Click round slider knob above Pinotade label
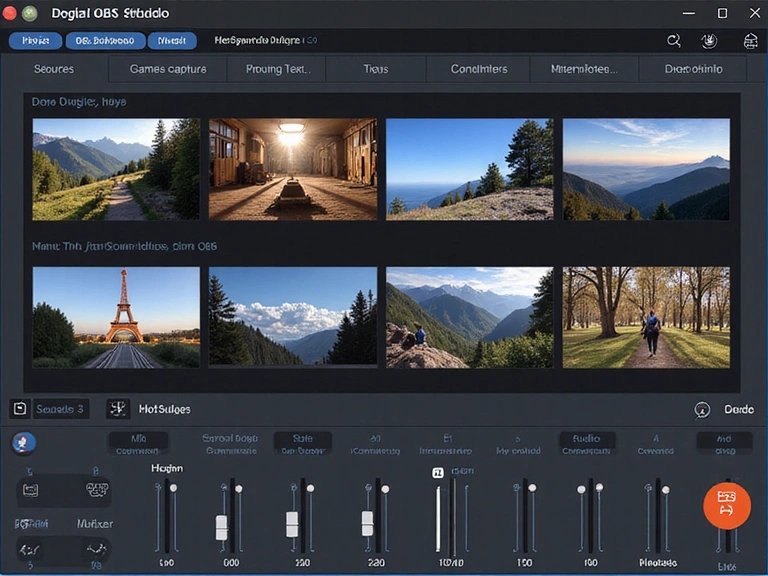Viewport: 768px width, 576px height. point(666,490)
